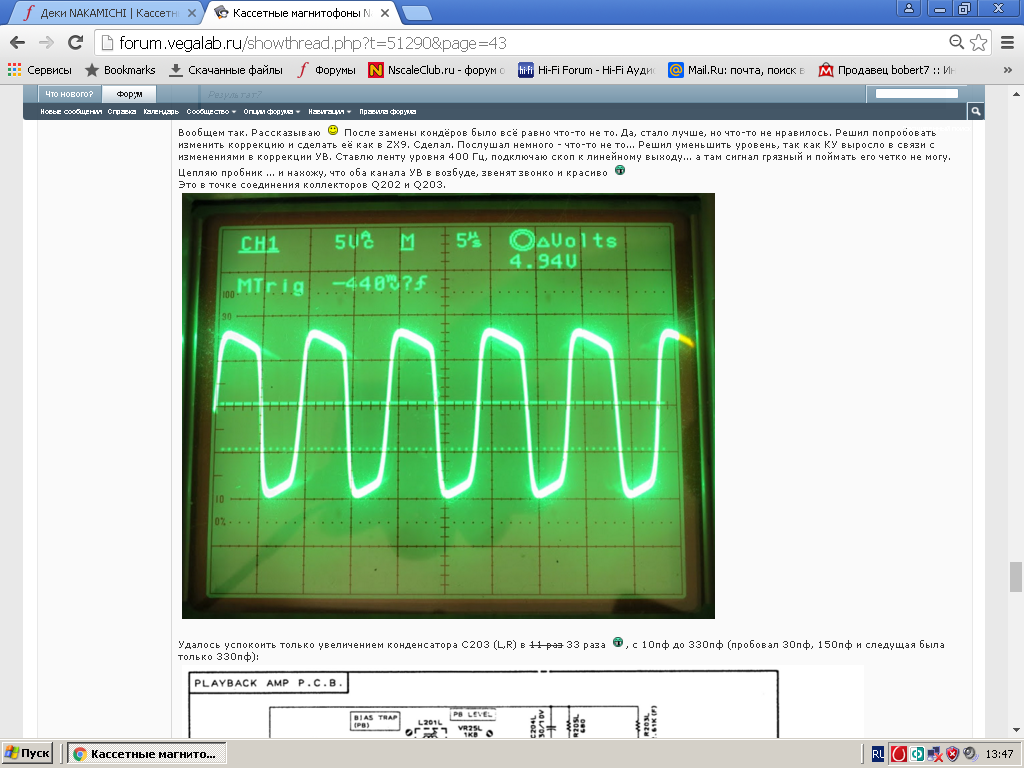
Task: Click the forum search magnifier button
Action: [x=975, y=112]
